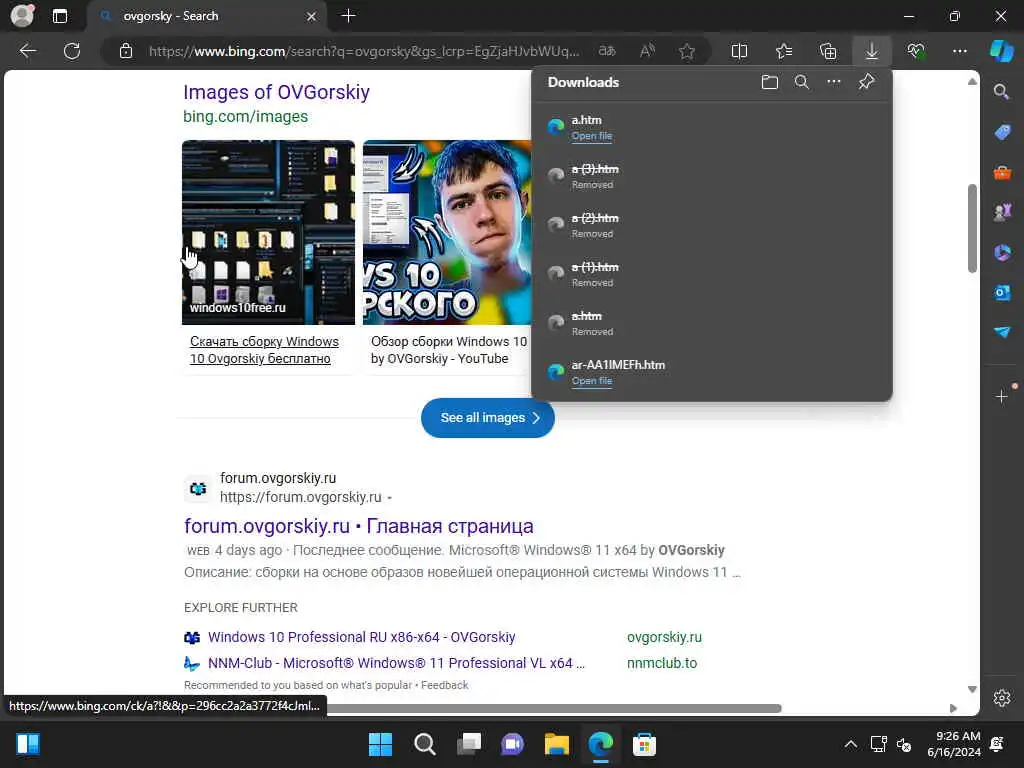Select the removed a (2).htm entry
The height and width of the screenshot is (768, 1024).
(x=712, y=225)
